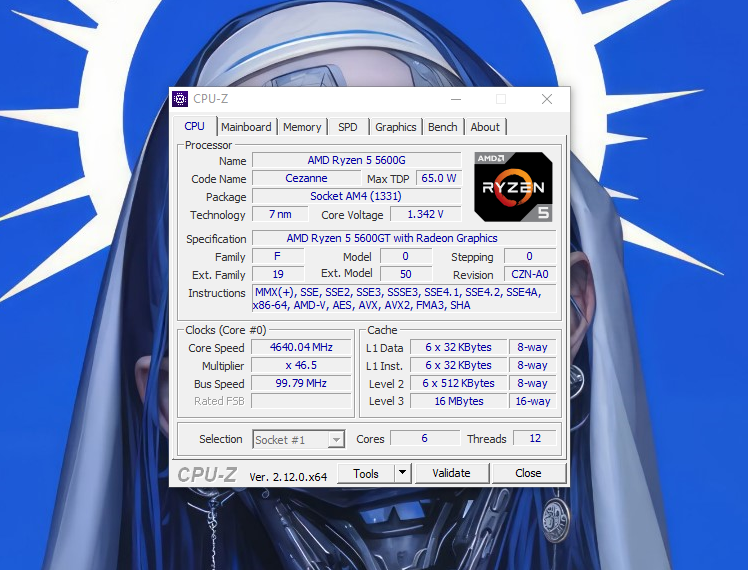Click the version text Ver. 2.12.0.x64
Viewport: 748px width, 570px height.
288,477
